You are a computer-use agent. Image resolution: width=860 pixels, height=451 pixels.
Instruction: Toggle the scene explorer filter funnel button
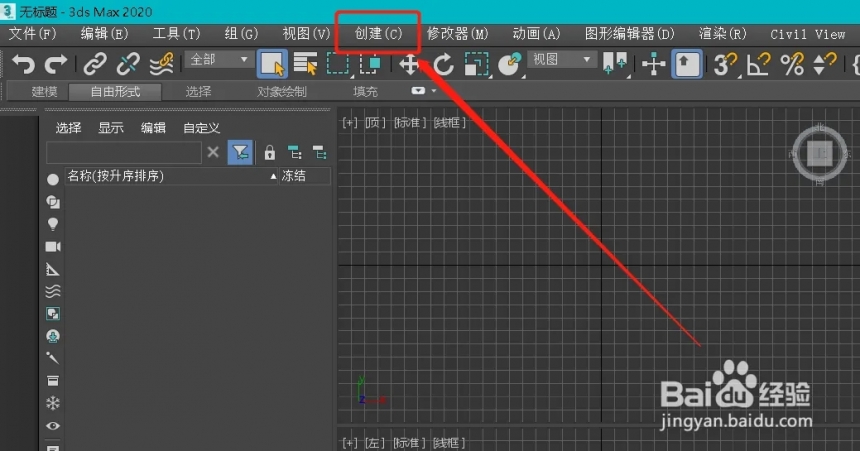(x=240, y=152)
